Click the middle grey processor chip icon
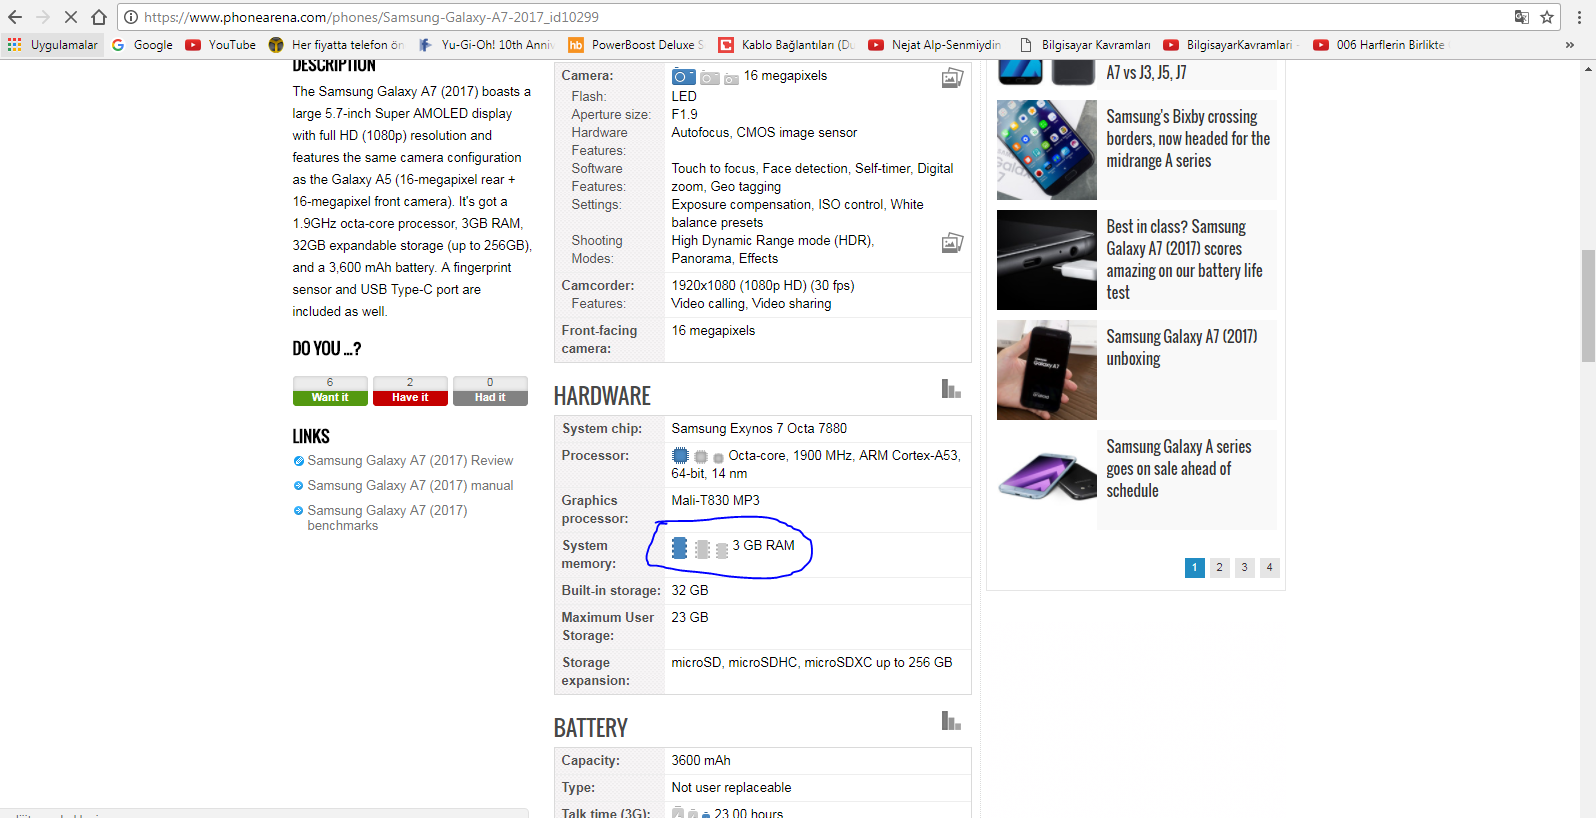This screenshot has height=818, width=1596. [x=701, y=457]
